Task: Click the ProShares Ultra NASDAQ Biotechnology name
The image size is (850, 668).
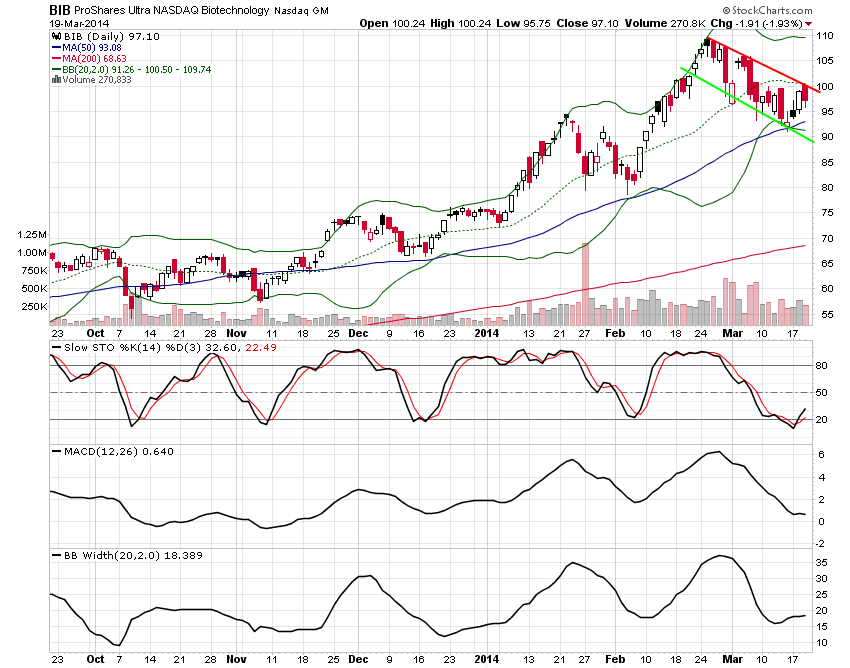Action: point(171,10)
